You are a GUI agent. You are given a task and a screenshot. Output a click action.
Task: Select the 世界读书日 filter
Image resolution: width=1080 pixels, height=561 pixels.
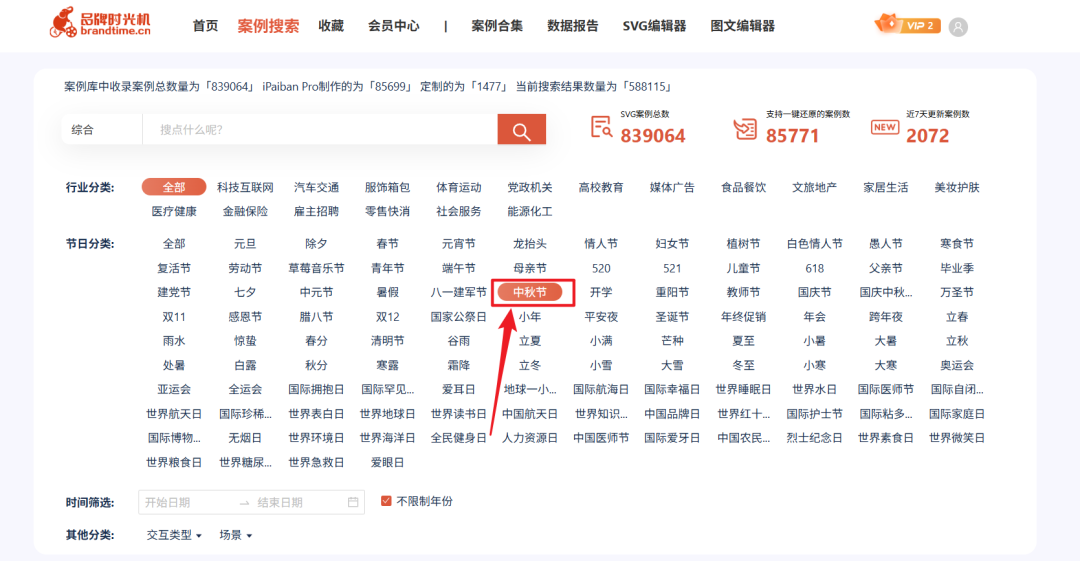[459, 414]
